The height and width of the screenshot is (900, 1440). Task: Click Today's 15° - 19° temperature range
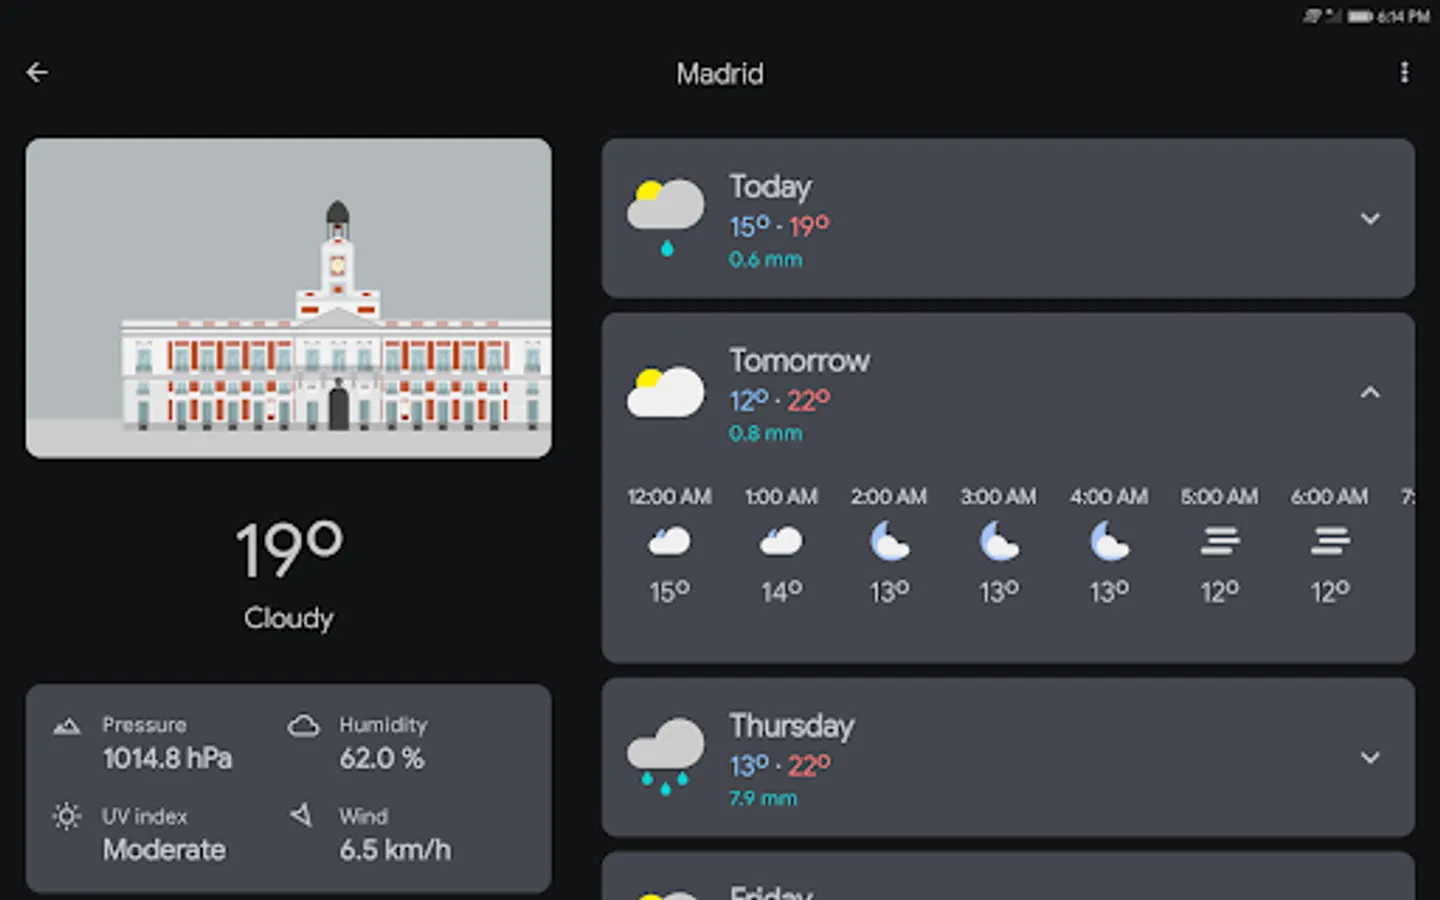779,227
